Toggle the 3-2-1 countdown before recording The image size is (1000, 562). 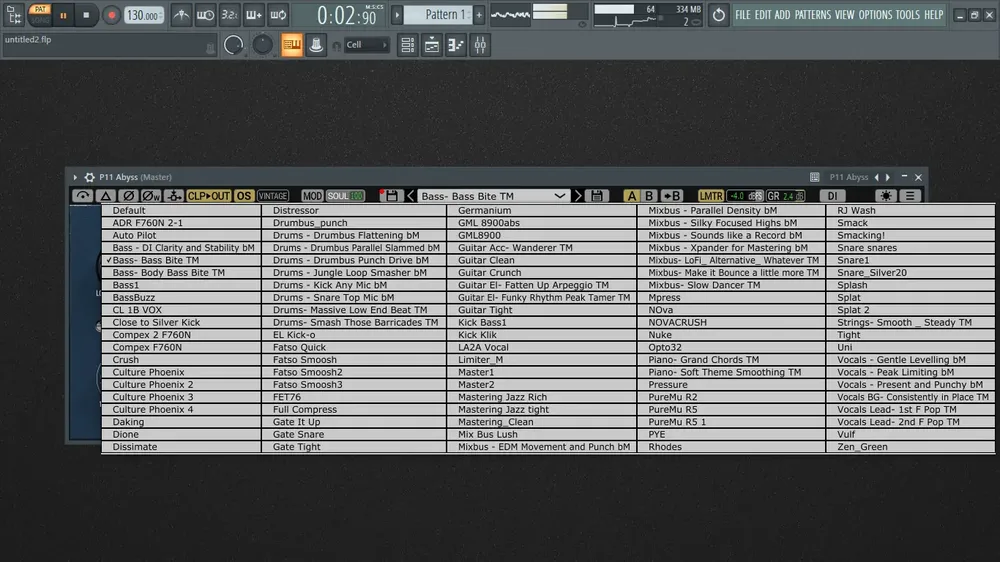coord(230,15)
